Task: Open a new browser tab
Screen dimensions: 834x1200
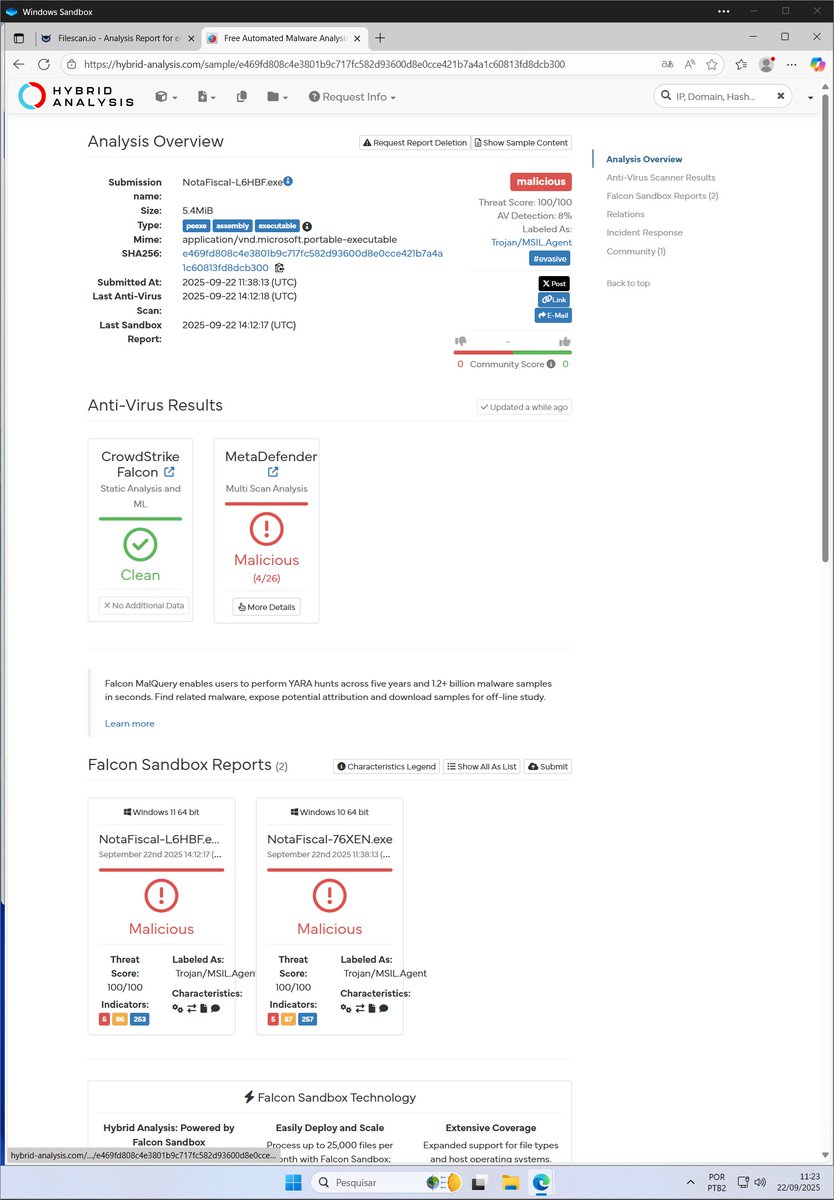Action: [380, 37]
